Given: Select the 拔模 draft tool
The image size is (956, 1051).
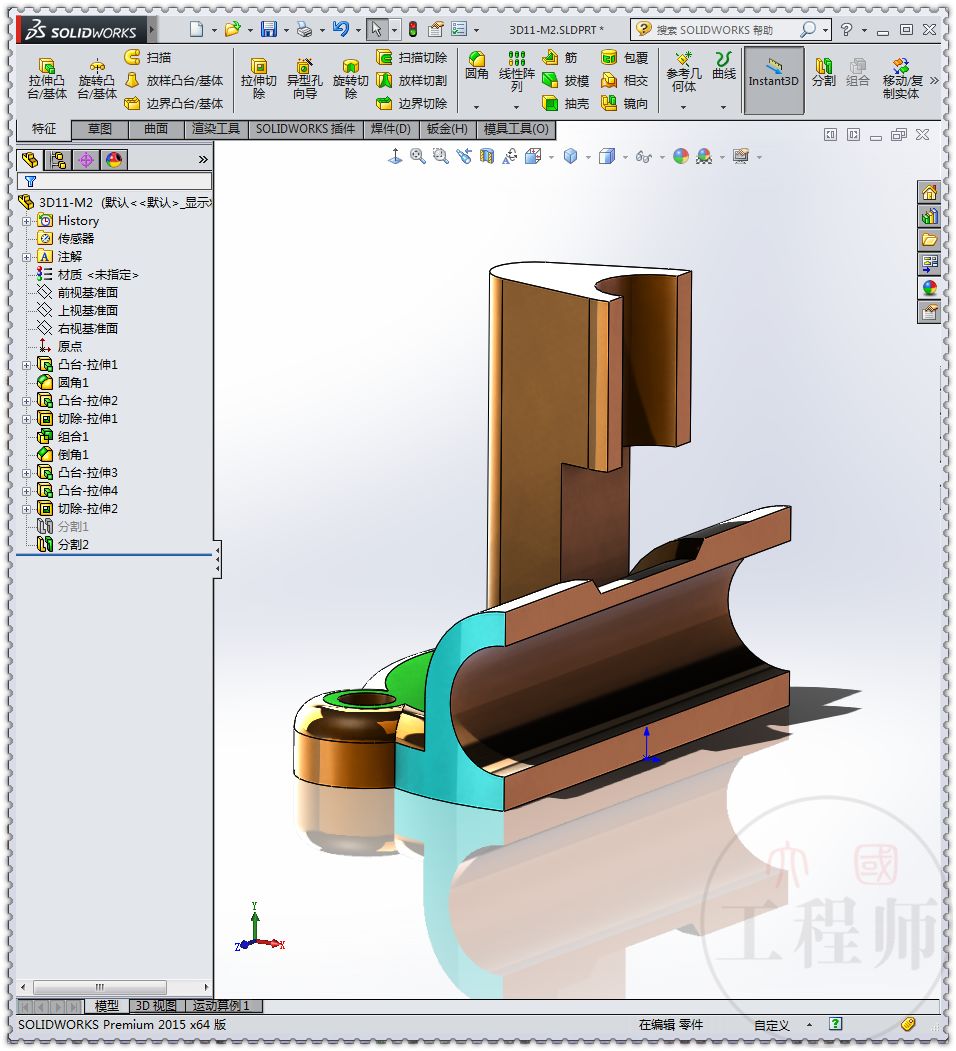Looking at the screenshot, I should pyautogui.click(x=566, y=80).
